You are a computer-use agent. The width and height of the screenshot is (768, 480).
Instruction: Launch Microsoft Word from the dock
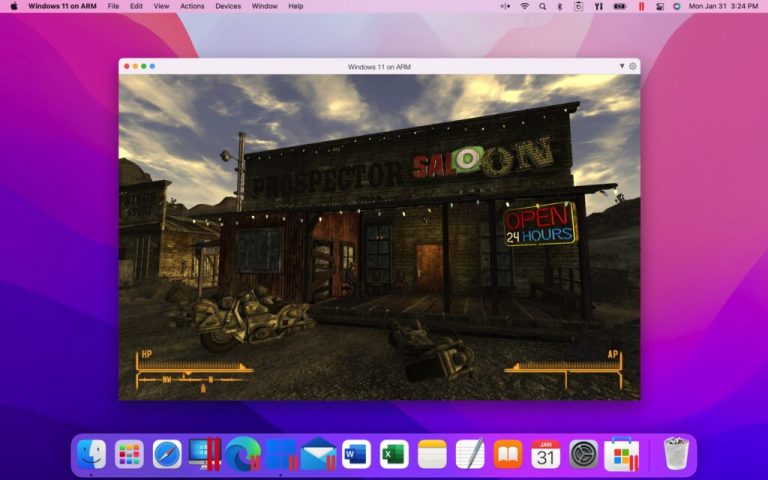(x=356, y=454)
